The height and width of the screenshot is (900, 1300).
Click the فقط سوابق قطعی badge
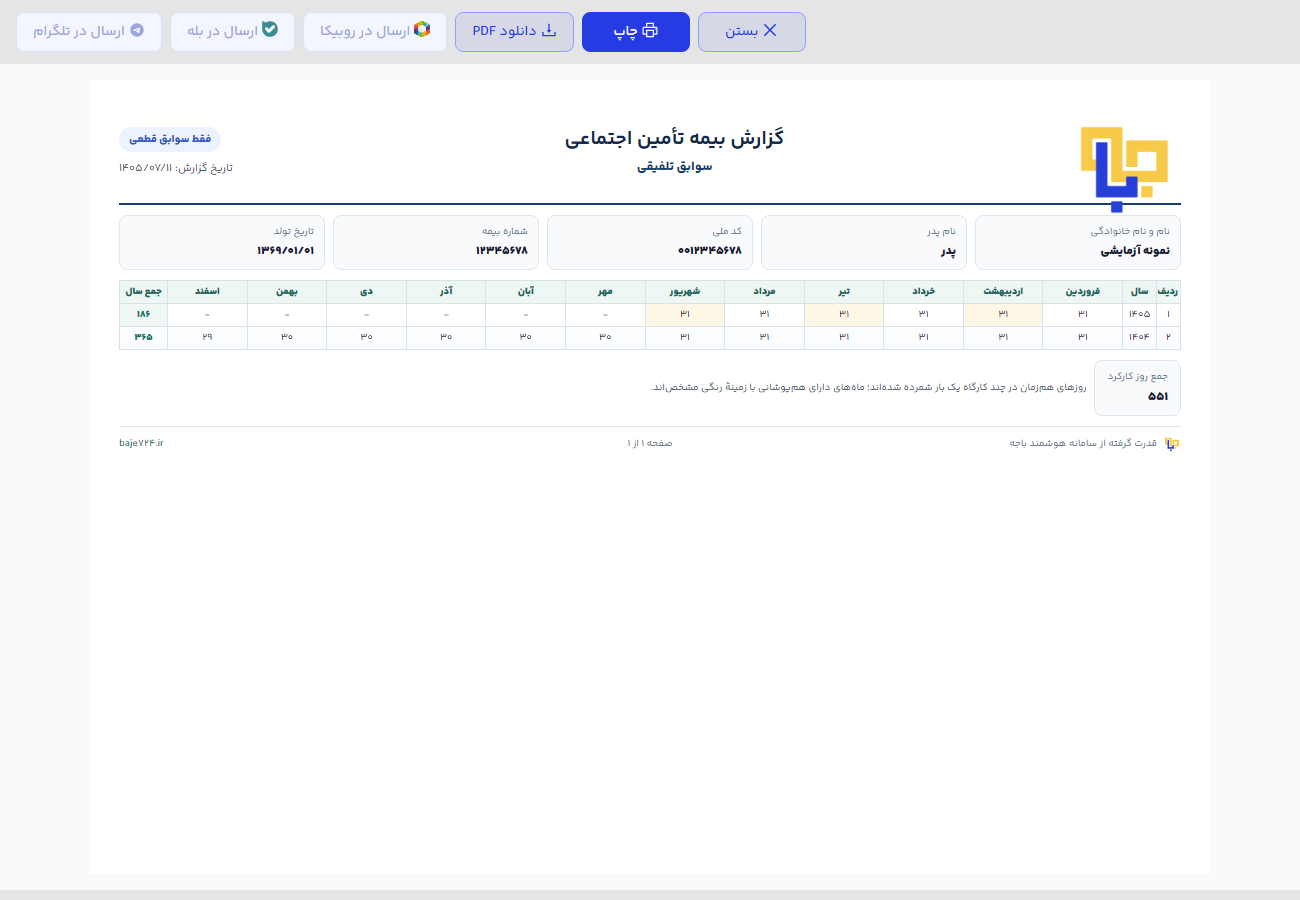coord(170,140)
